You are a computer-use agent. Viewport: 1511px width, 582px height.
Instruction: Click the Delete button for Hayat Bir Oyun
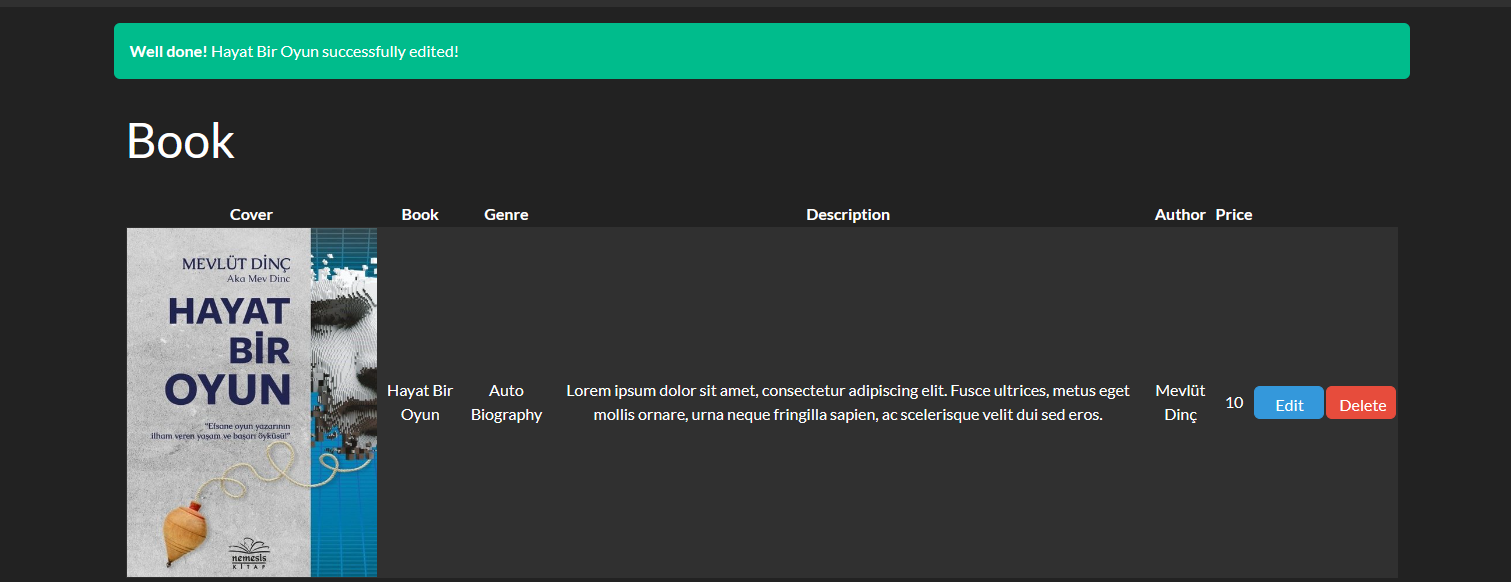1360,402
